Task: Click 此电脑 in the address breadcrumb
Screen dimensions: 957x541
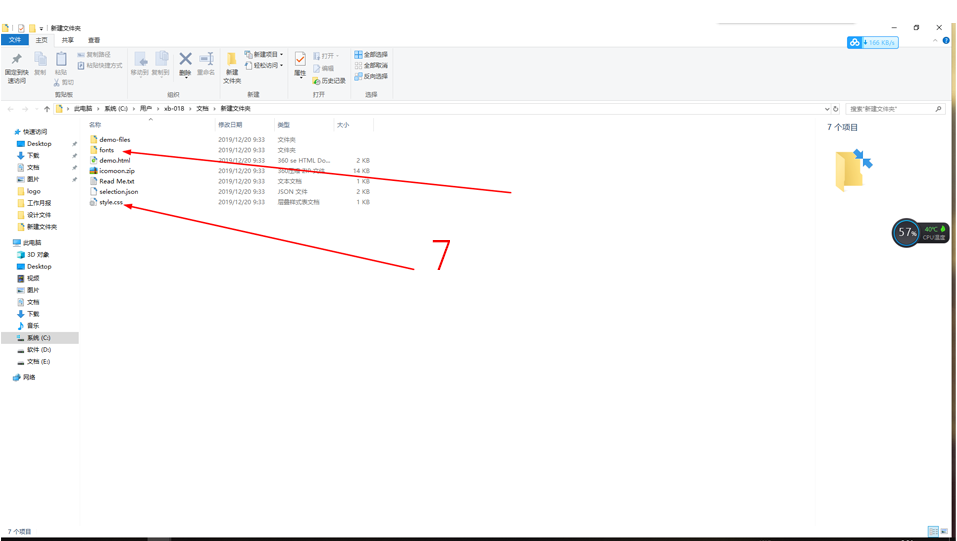Action: point(83,109)
